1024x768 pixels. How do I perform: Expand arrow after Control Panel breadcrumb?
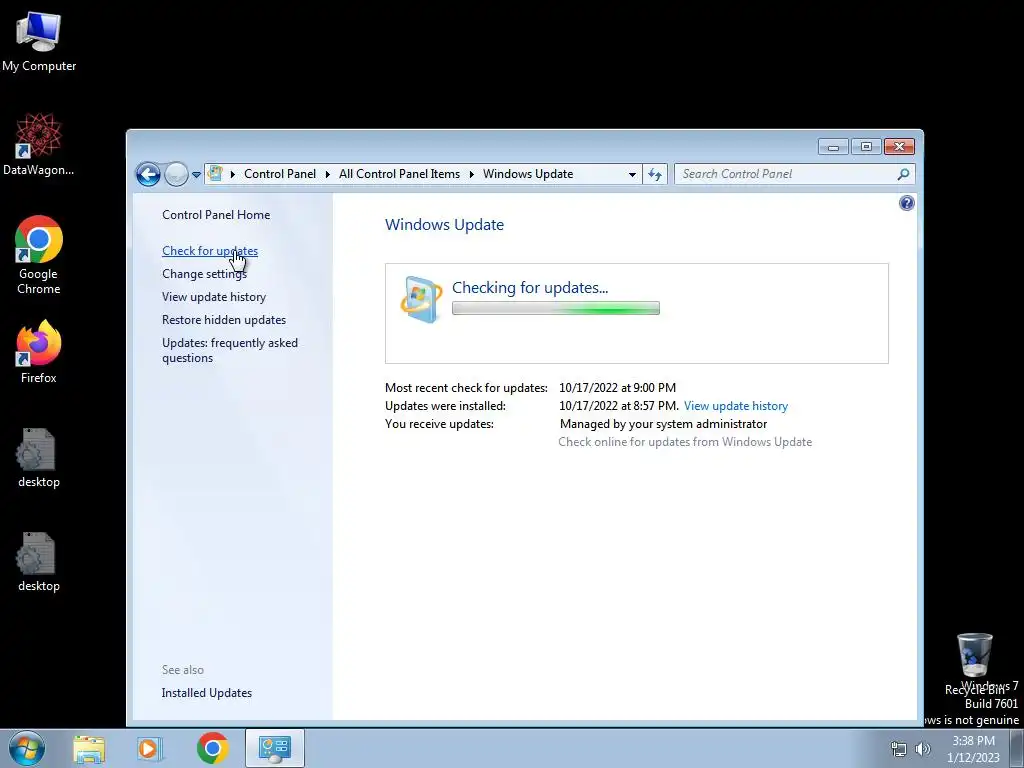328,174
